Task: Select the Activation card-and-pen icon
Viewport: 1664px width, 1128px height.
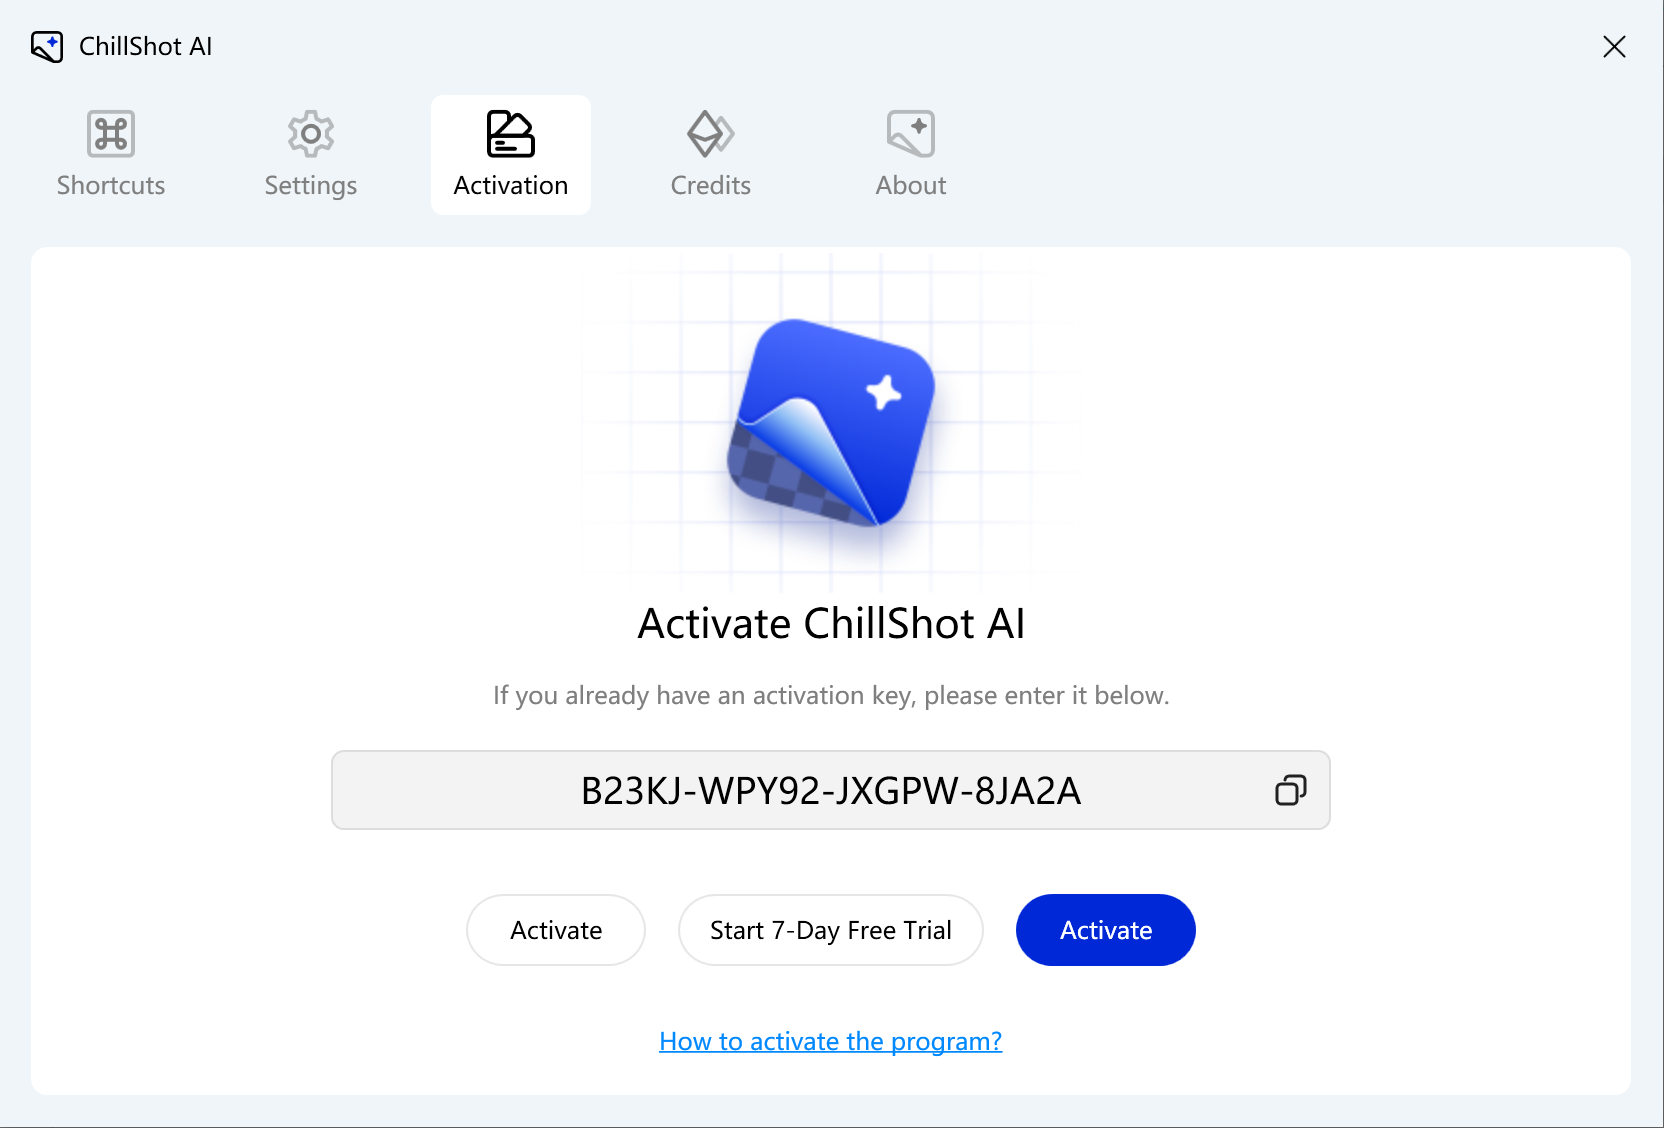Action: (x=511, y=134)
